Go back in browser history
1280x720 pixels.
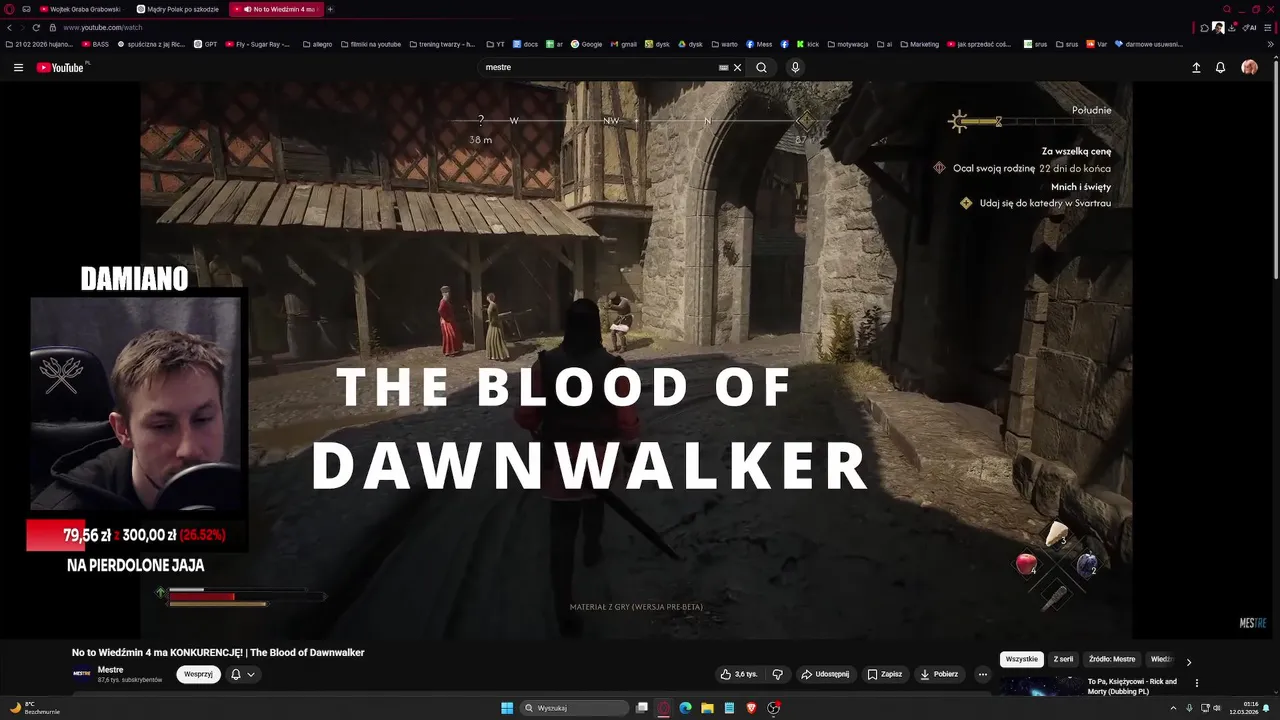pyautogui.click(x=9, y=27)
